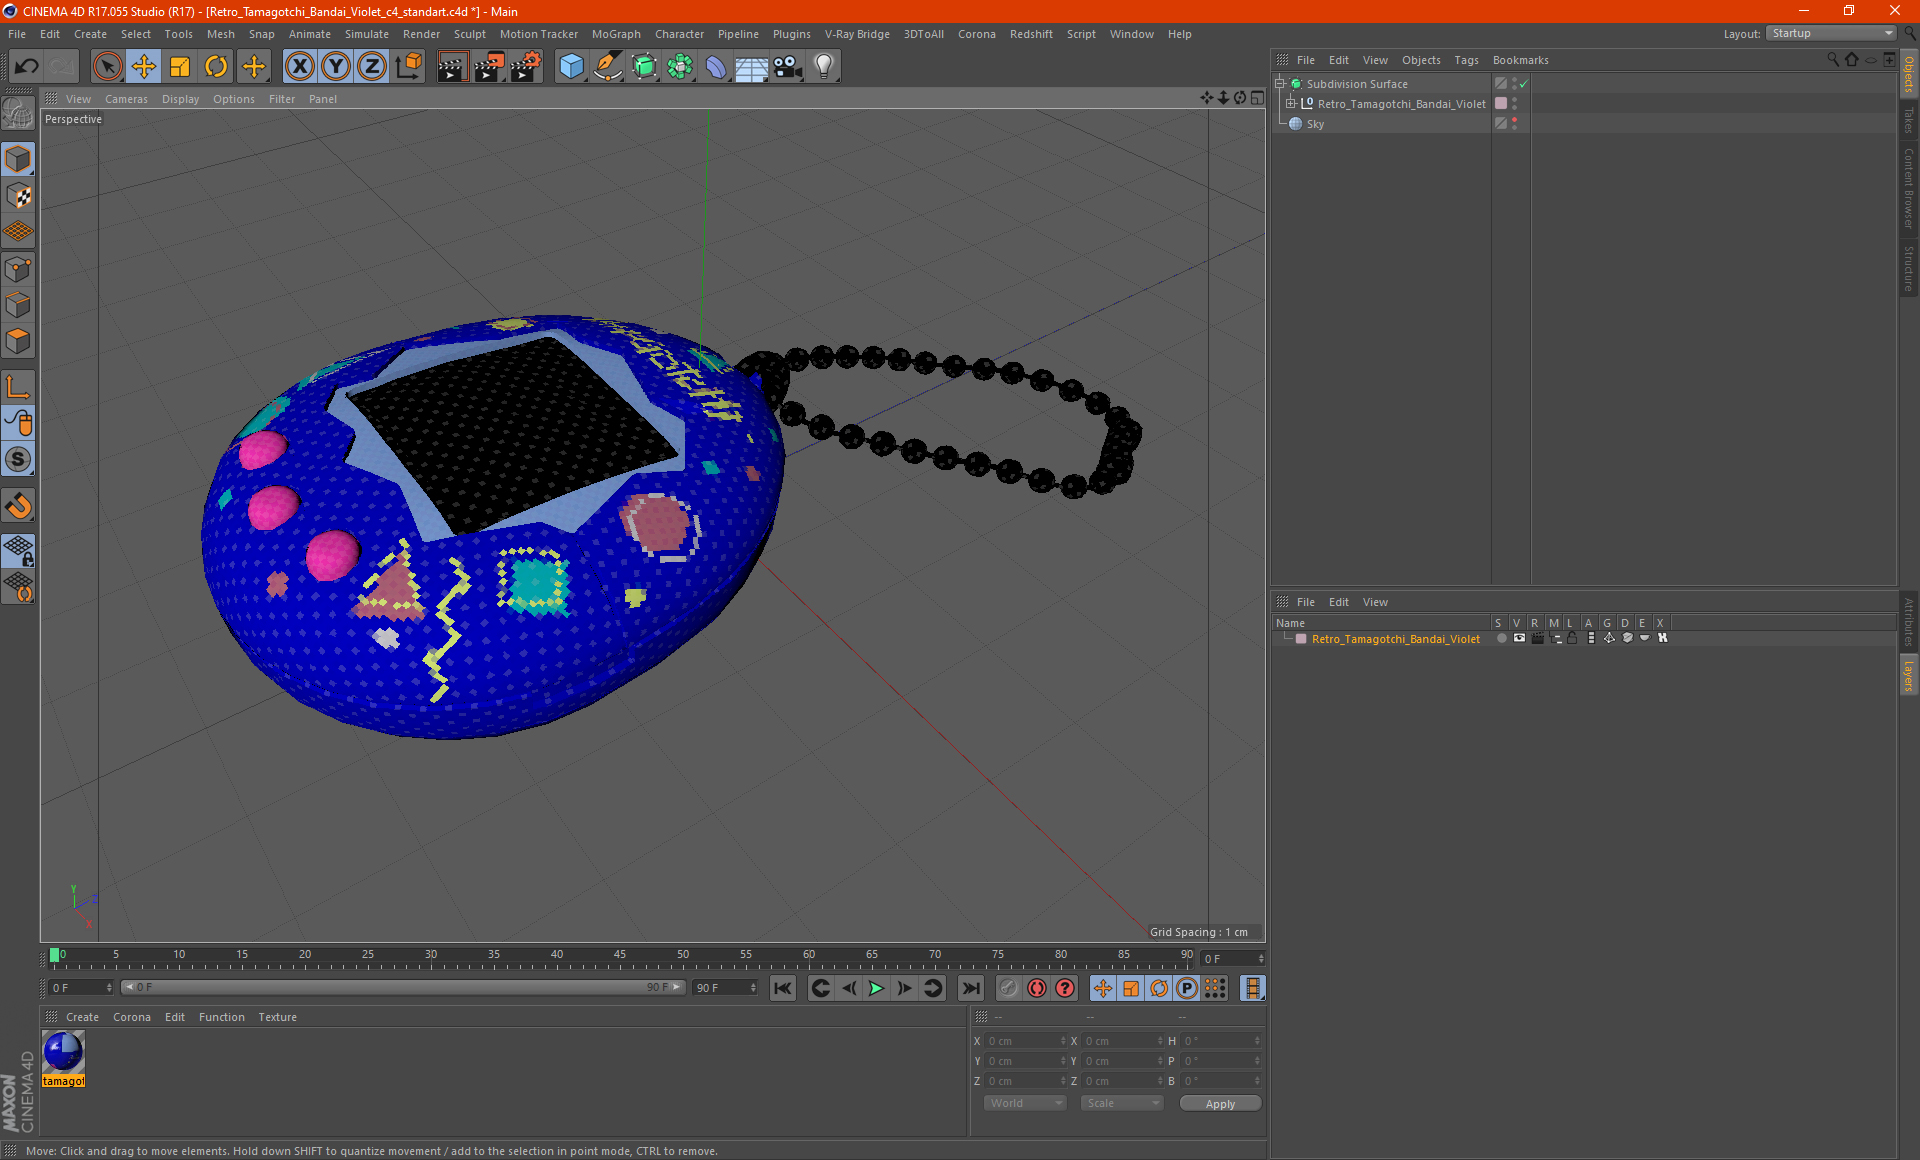Image resolution: width=1920 pixels, height=1160 pixels.
Task: Toggle Z axis lock
Action: tap(372, 67)
